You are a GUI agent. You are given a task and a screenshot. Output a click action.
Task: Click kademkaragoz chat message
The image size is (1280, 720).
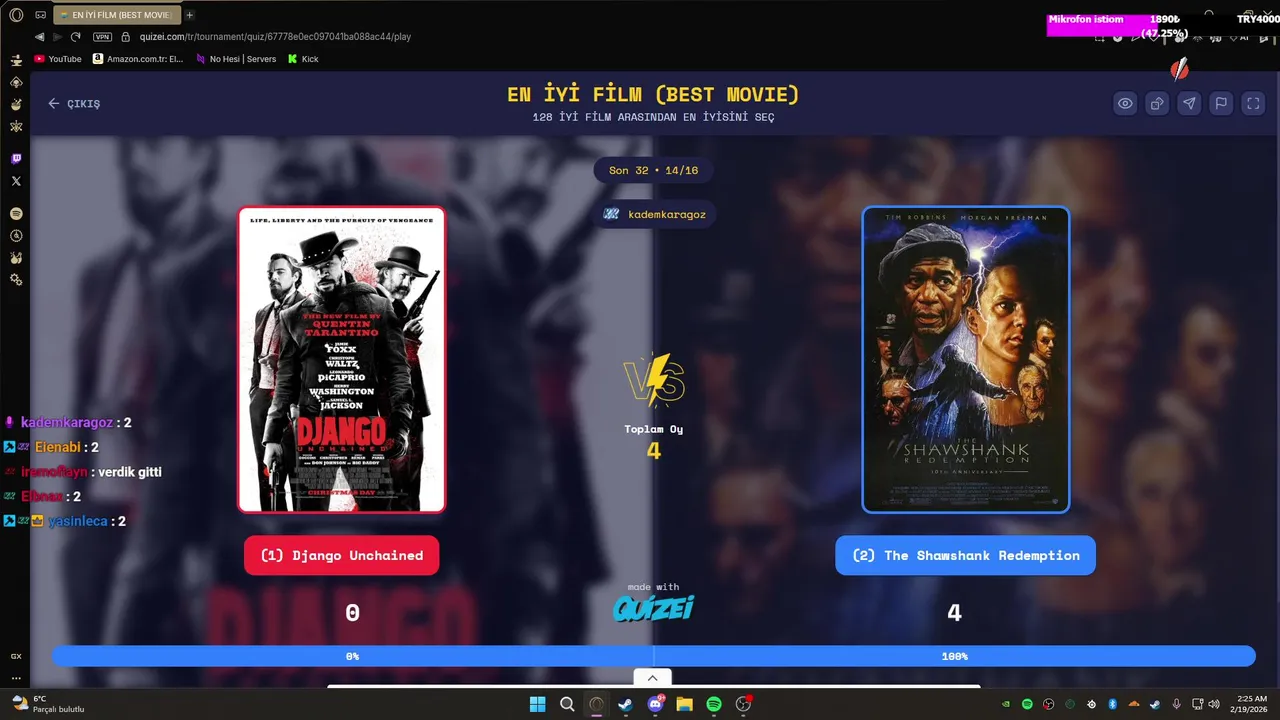pos(68,423)
